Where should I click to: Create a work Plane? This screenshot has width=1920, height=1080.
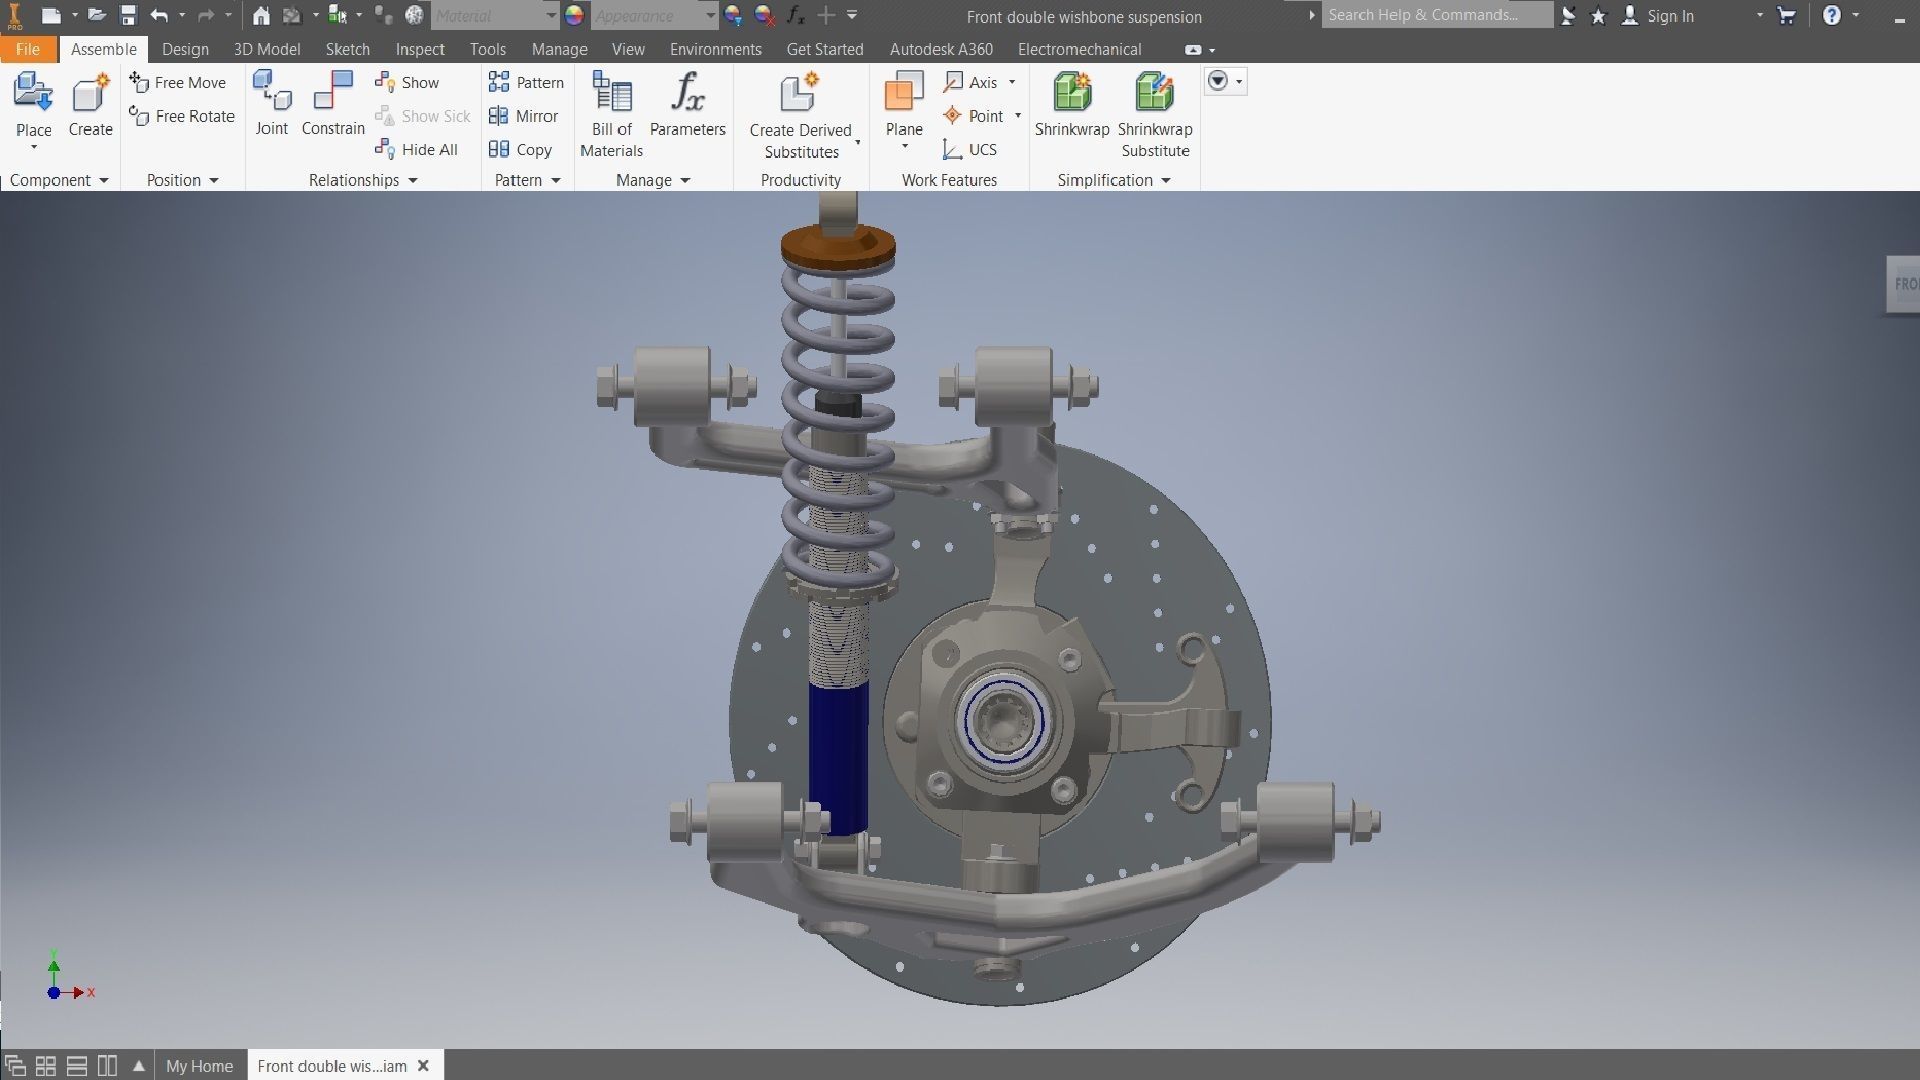coord(903,95)
